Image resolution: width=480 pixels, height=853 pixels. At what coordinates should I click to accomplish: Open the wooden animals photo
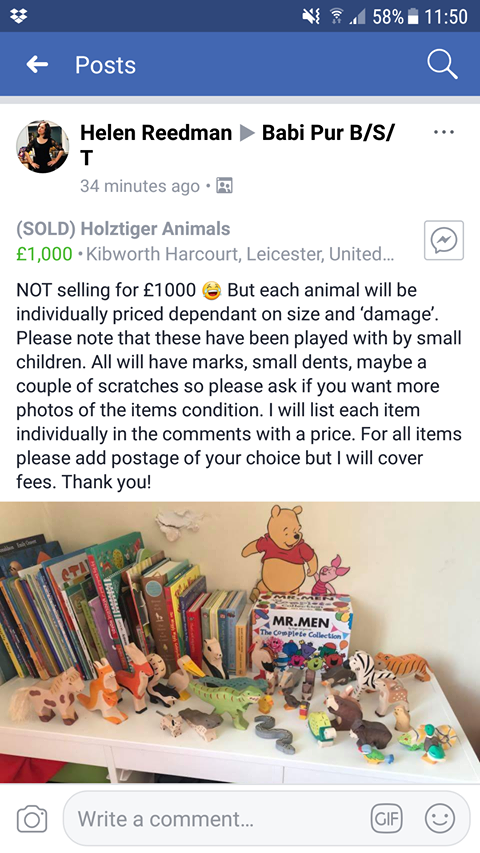(240, 642)
